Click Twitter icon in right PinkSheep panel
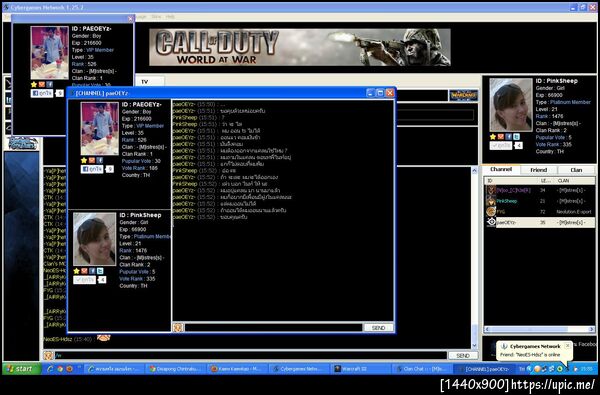The width and height of the screenshot is (600, 395). click(516, 137)
